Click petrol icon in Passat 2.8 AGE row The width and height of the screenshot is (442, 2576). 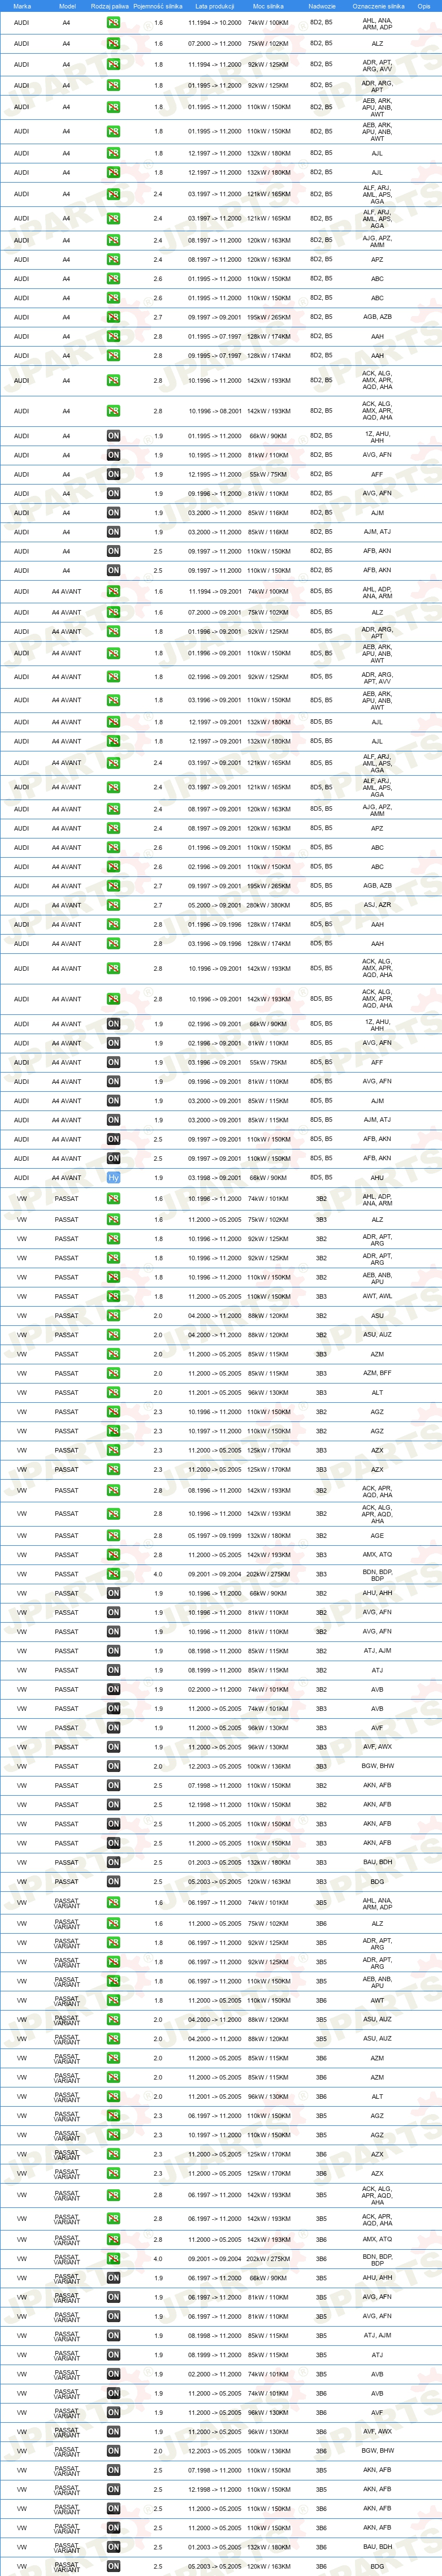pos(113,1536)
